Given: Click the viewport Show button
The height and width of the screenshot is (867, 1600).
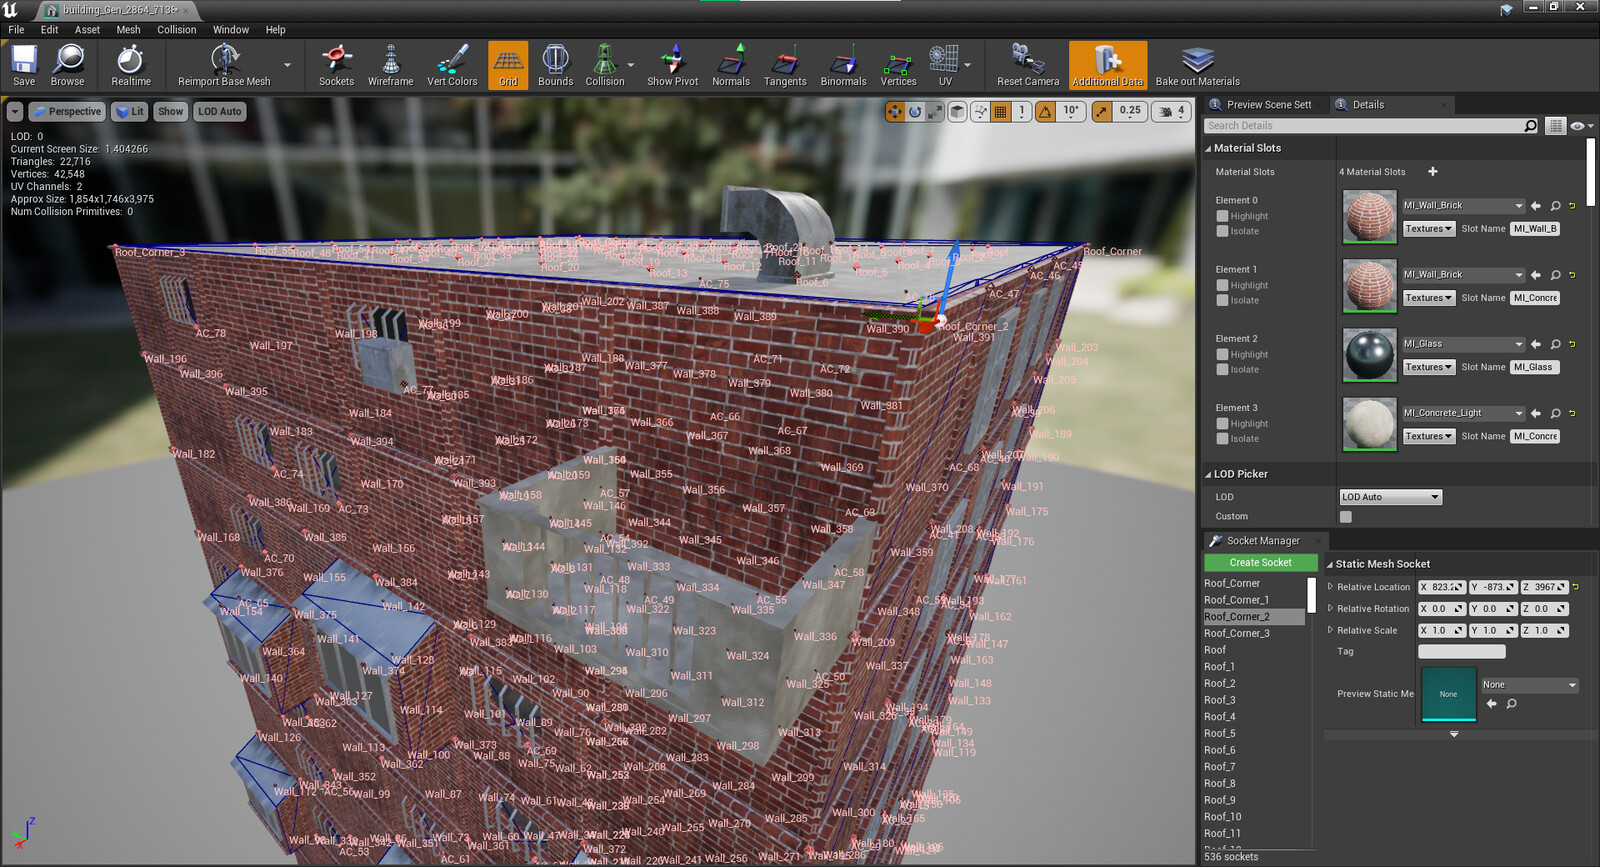Looking at the screenshot, I should (171, 111).
